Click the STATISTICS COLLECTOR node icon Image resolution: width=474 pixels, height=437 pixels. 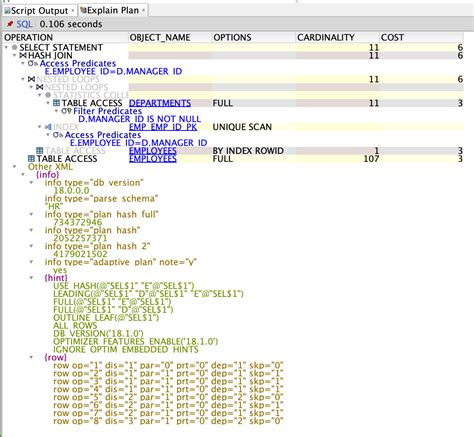click(48, 95)
